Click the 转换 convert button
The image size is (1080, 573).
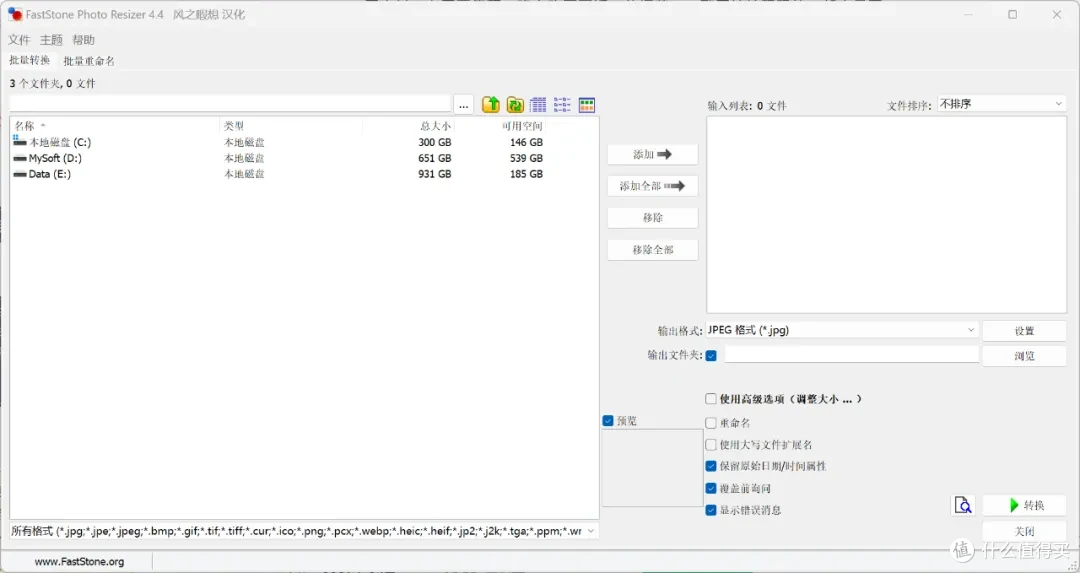click(x=1024, y=505)
